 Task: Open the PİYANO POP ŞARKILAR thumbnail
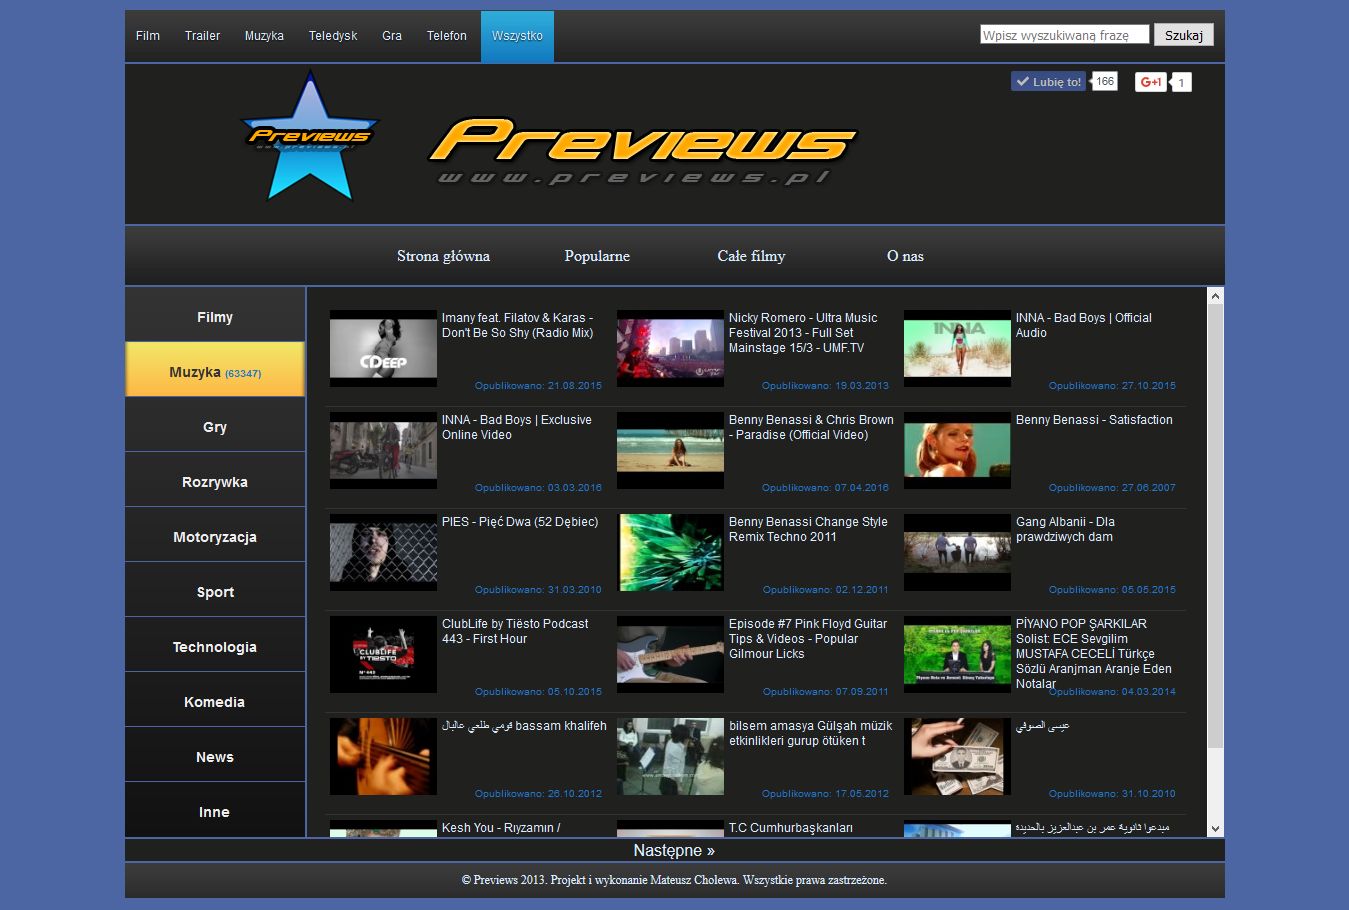pyautogui.click(x=957, y=654)
